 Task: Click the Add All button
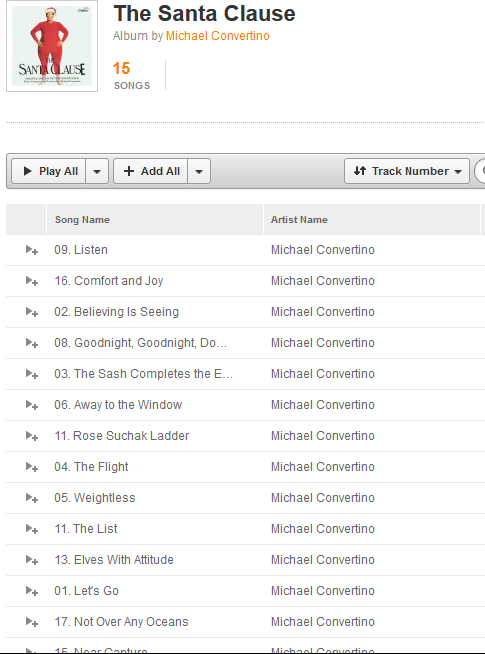(x=151, y=171)
